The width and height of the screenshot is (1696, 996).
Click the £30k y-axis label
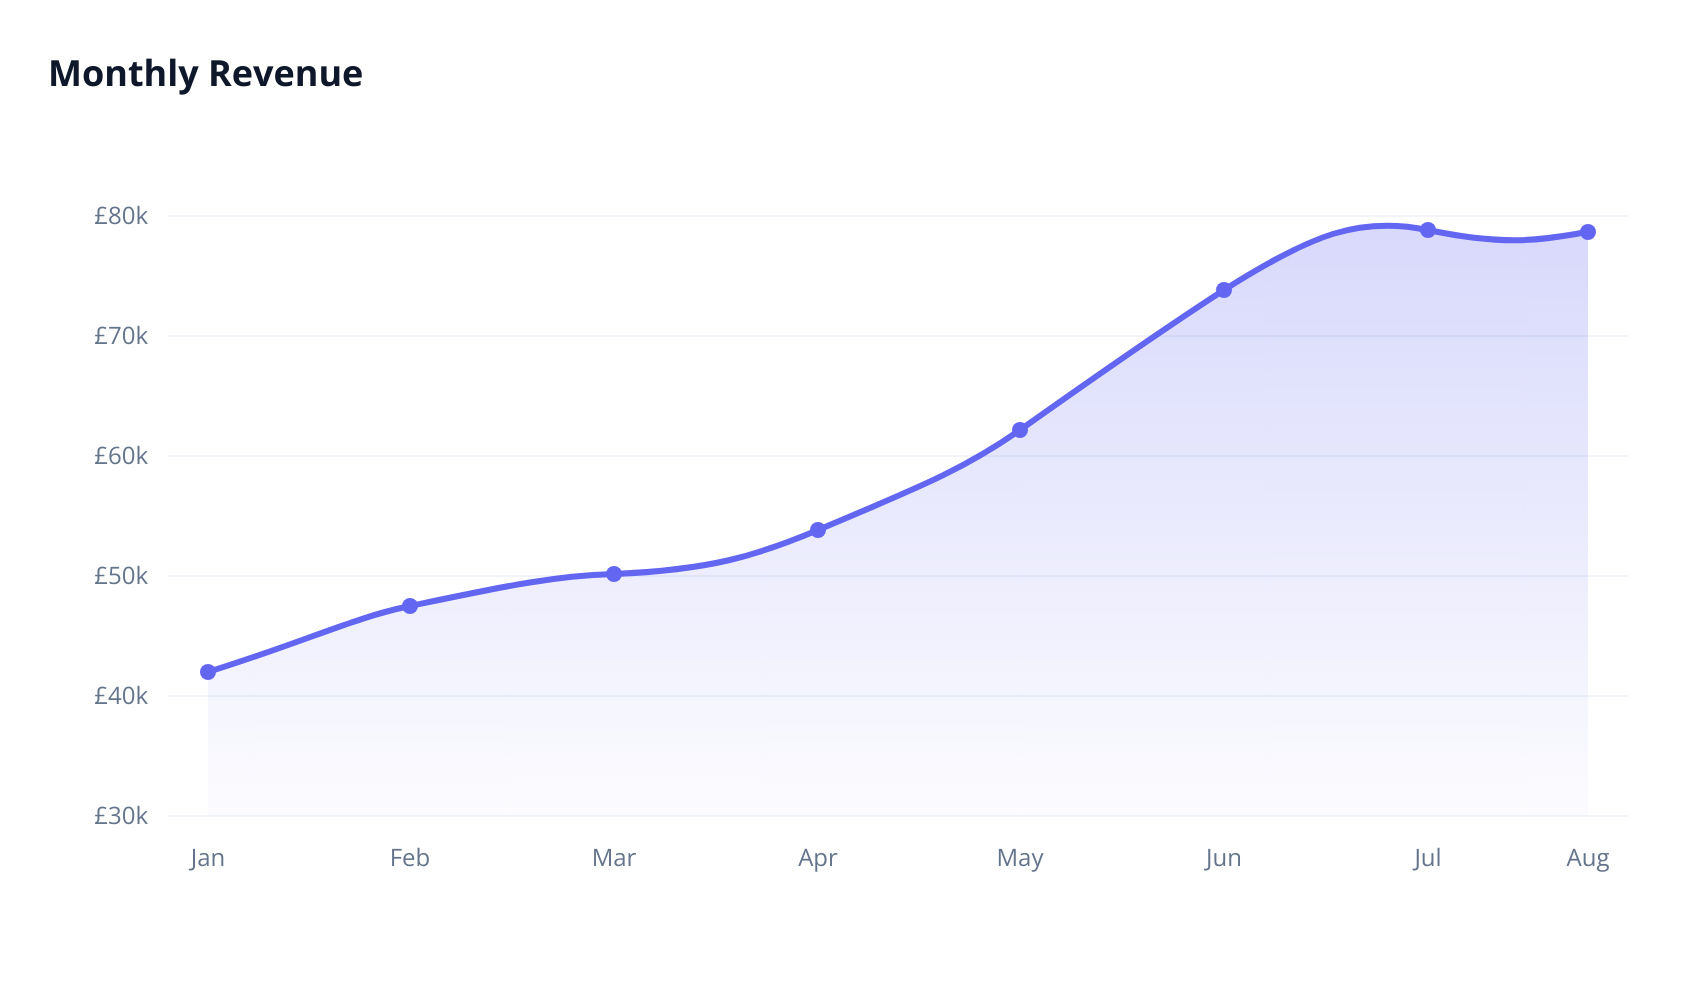click(121, 816)
